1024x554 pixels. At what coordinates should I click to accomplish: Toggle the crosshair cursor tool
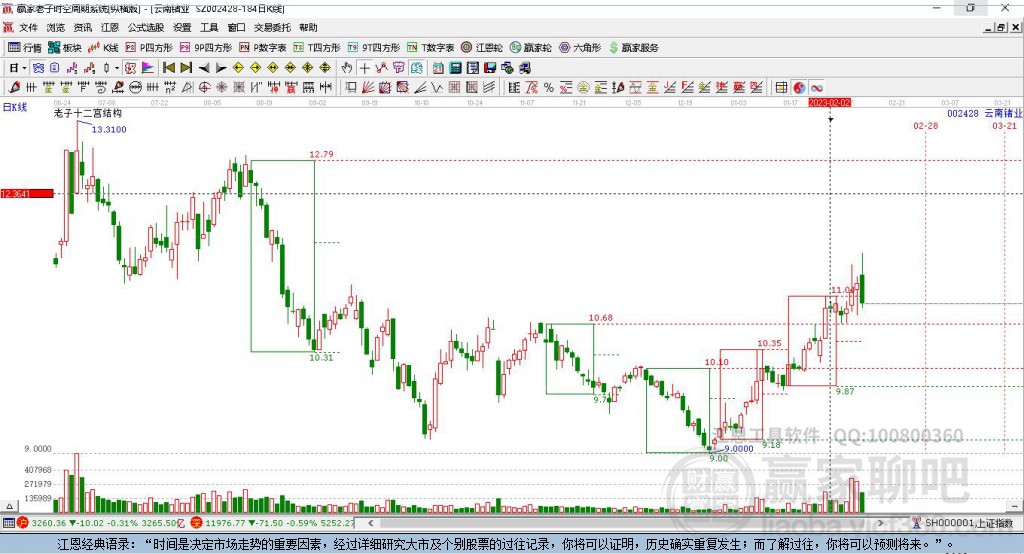point(364,68)
